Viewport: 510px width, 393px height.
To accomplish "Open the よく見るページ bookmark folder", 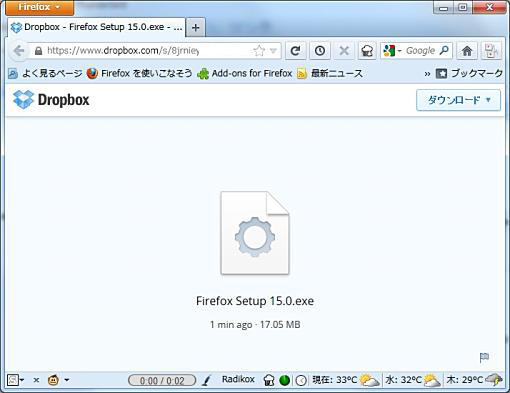I will [x=45, y=73].
